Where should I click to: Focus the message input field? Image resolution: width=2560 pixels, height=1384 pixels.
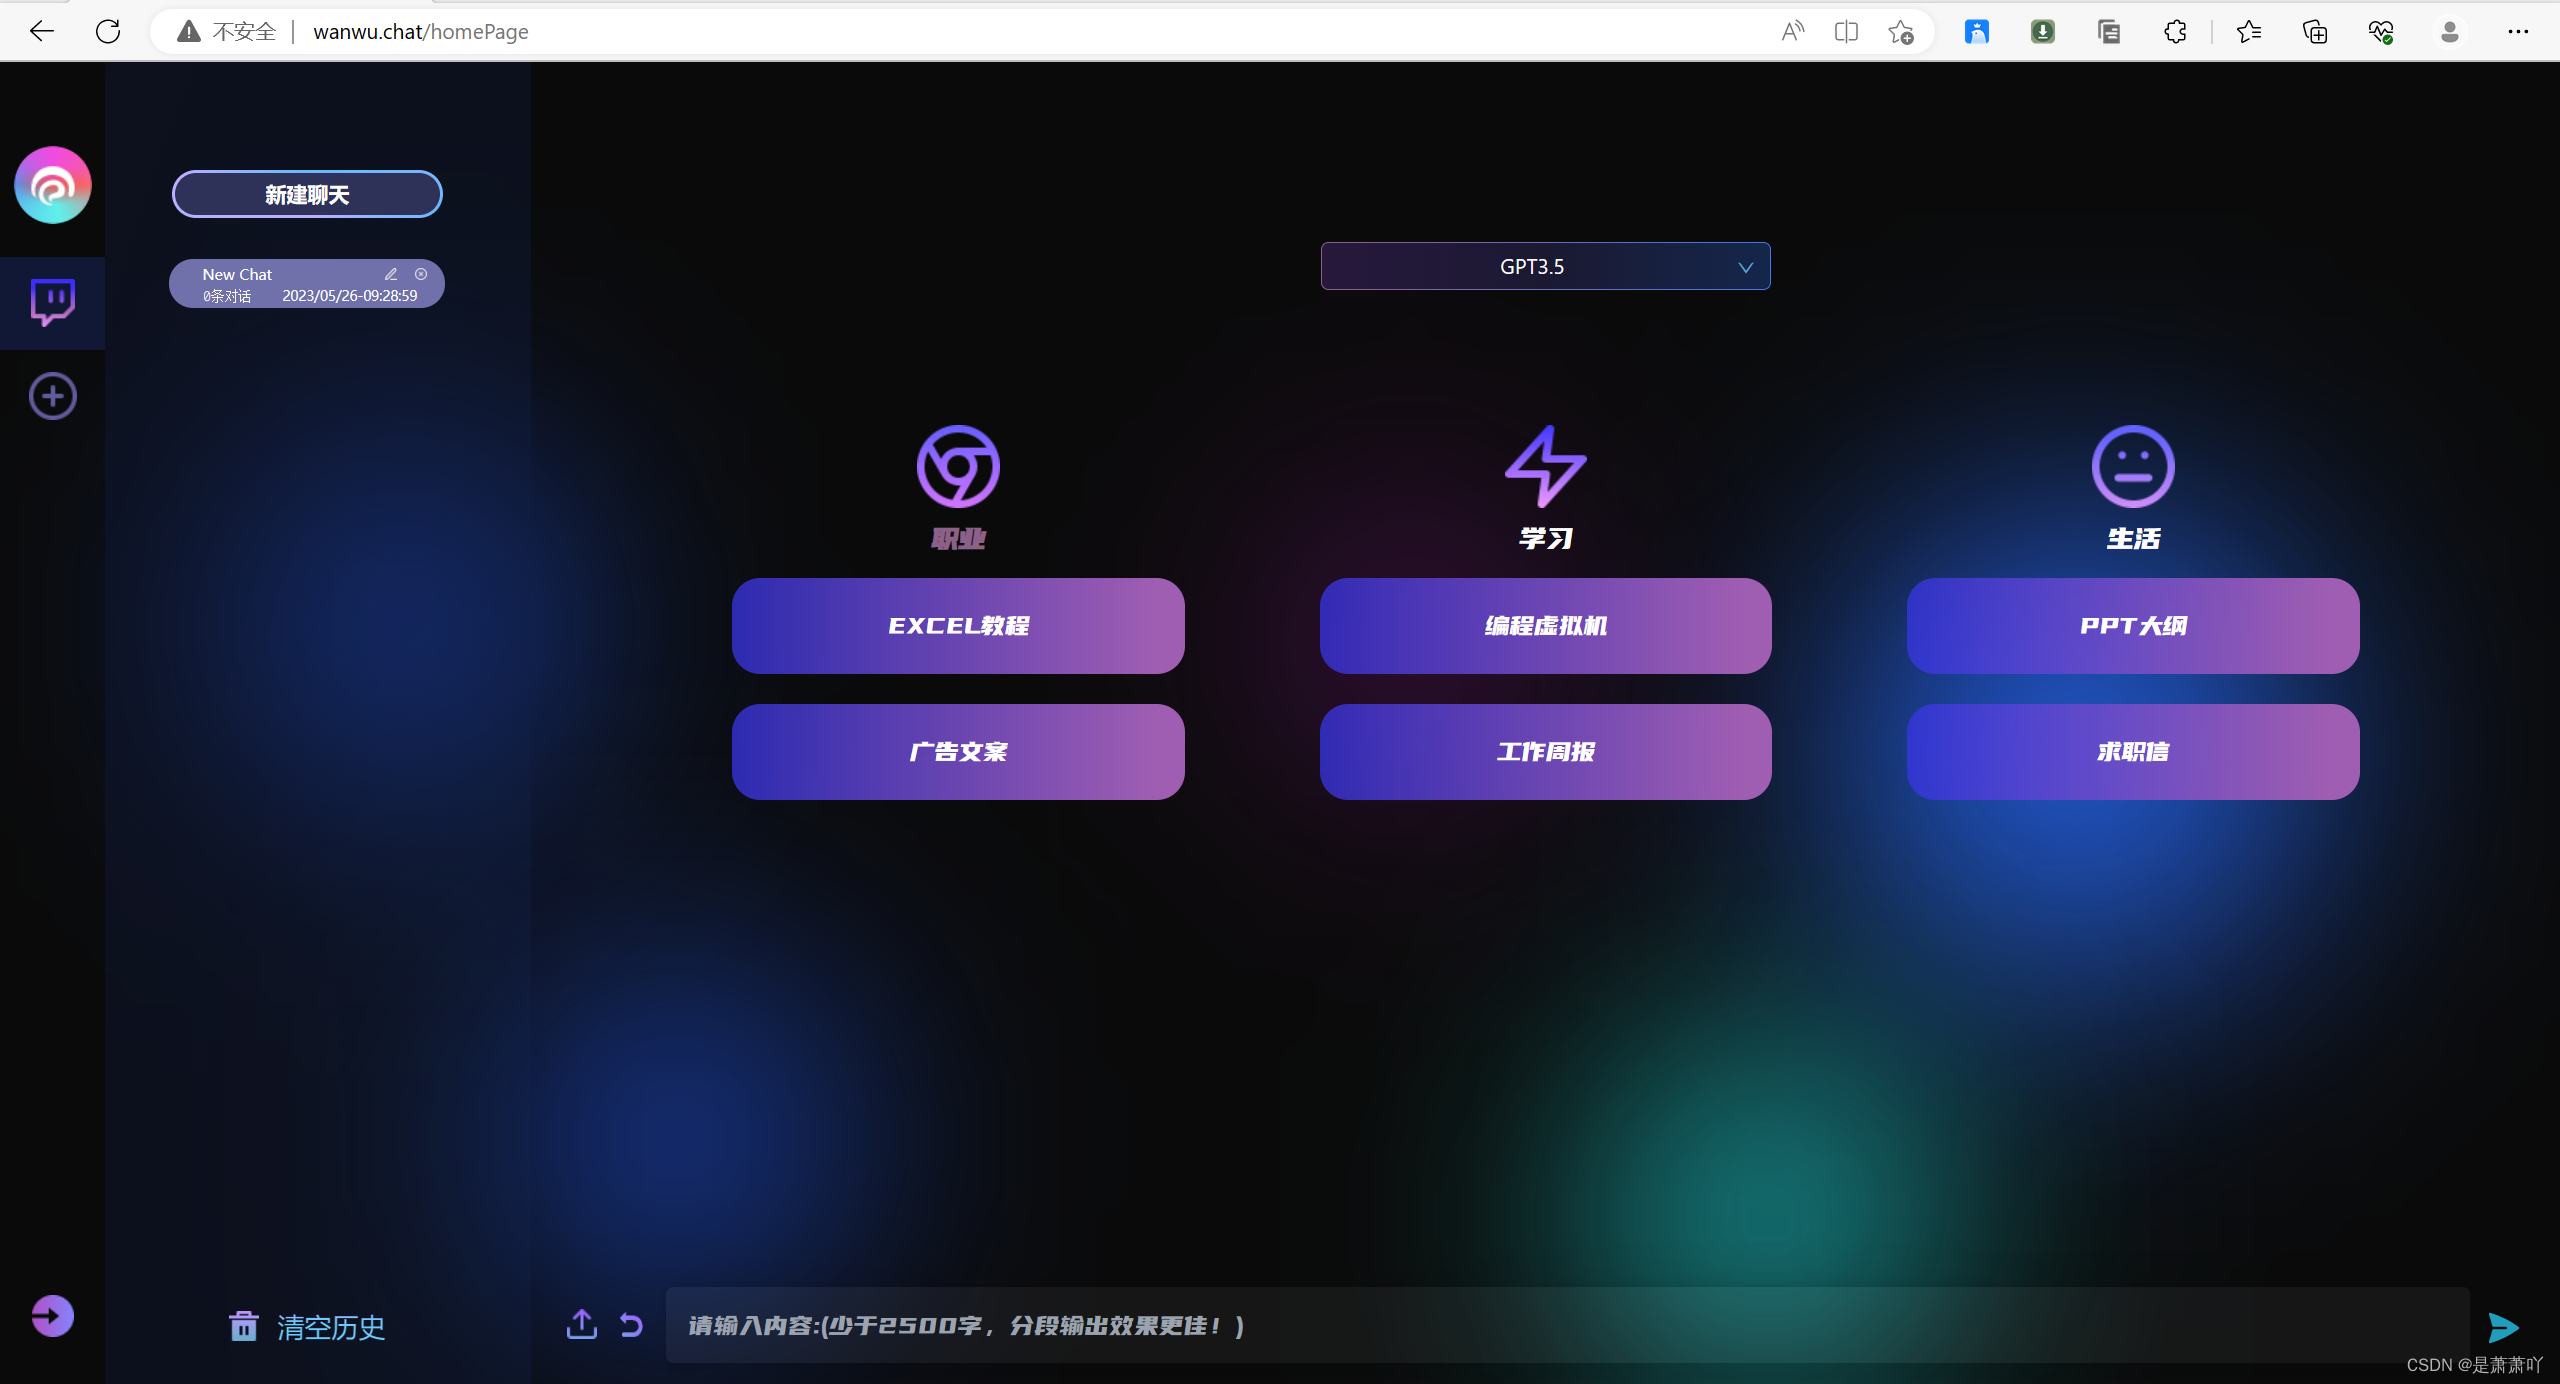coord(1567,1325)
